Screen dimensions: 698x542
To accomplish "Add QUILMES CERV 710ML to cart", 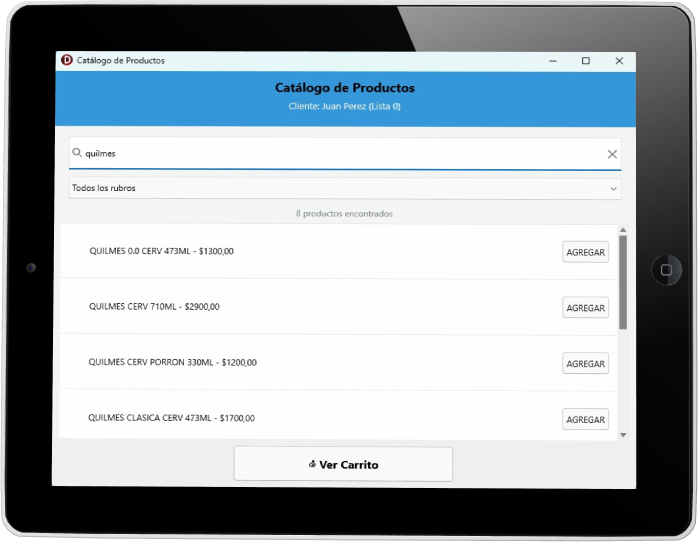I will (x=585, y=308).
